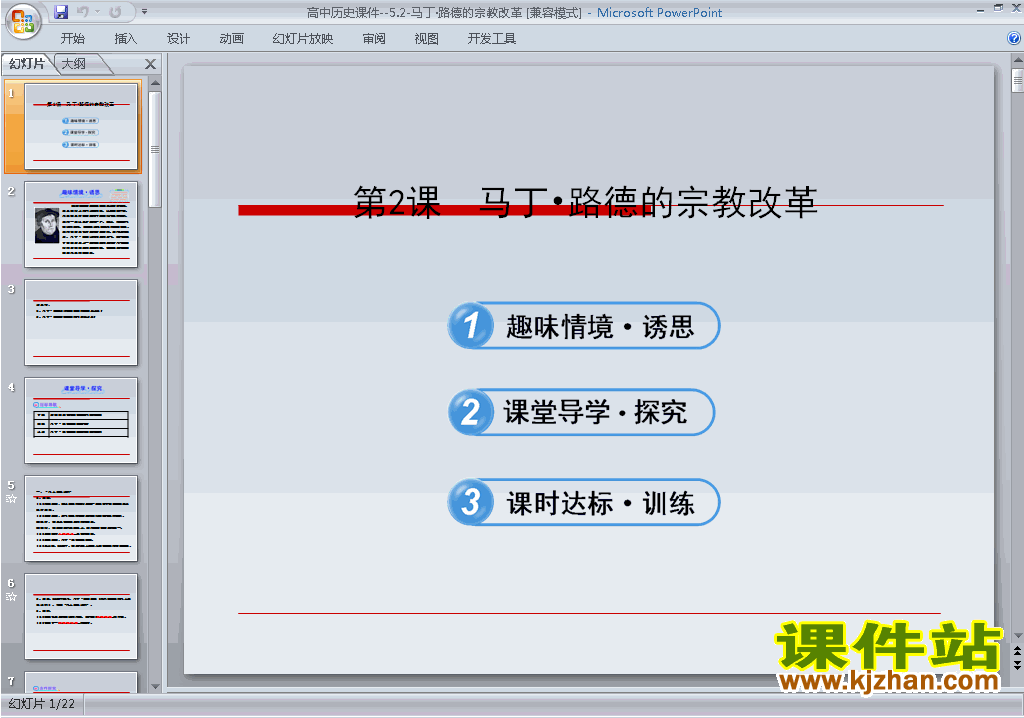1024x718 pixels.
Task: Click the 趣味情境·诱思 button on slide
Action: click(584, 325)
